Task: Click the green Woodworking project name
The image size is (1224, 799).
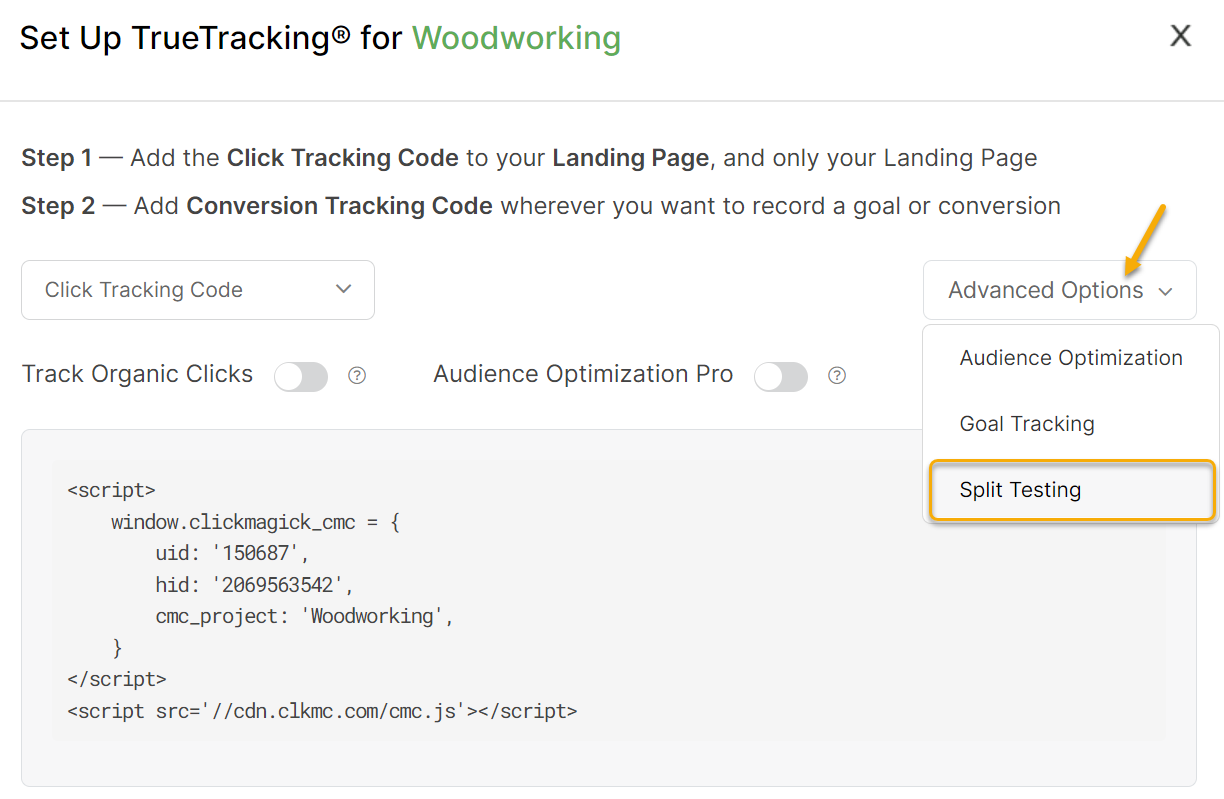Action: [516, 38]
